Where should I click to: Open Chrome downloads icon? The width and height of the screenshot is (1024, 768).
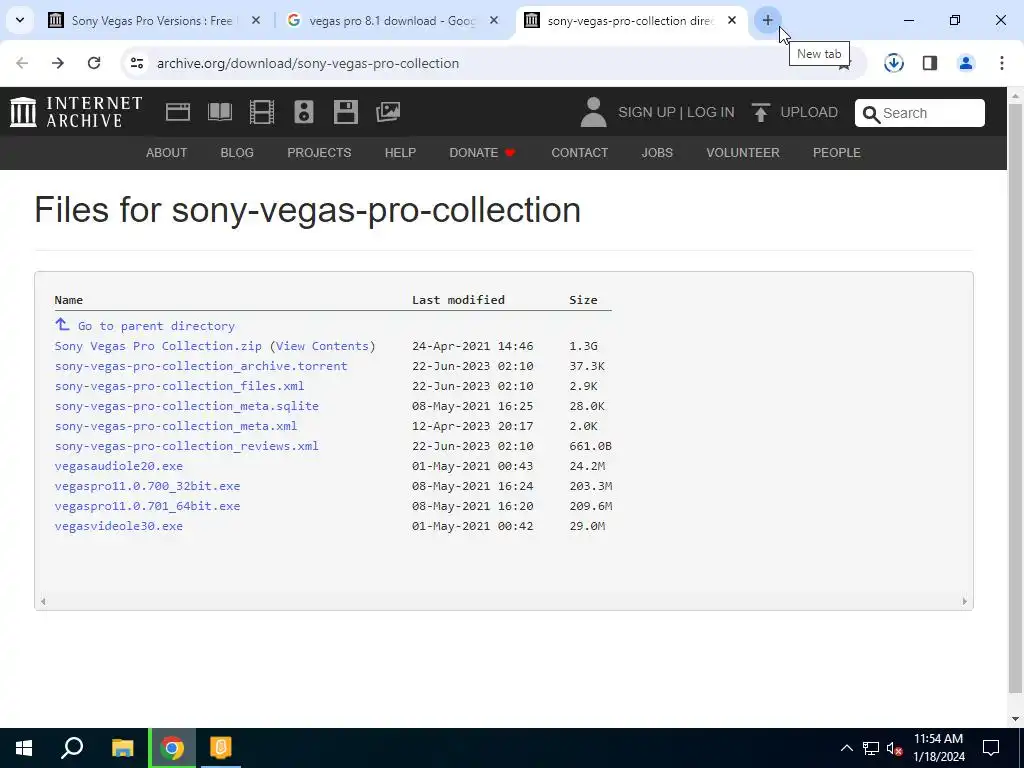[x=893, y=63]
